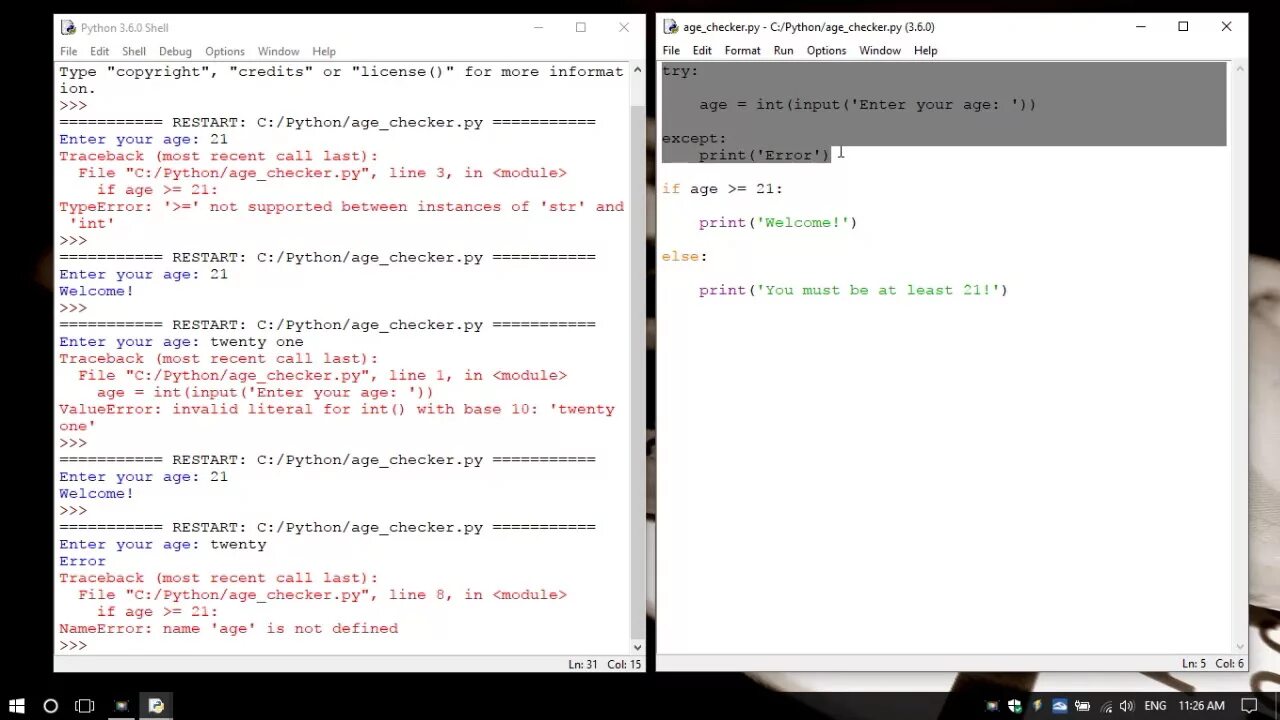Image resolution: width=1280 pixels, height=720 pixels.
Task: Switch to the Python IDLE taskbar icon
Action: [x=156, y=705]
